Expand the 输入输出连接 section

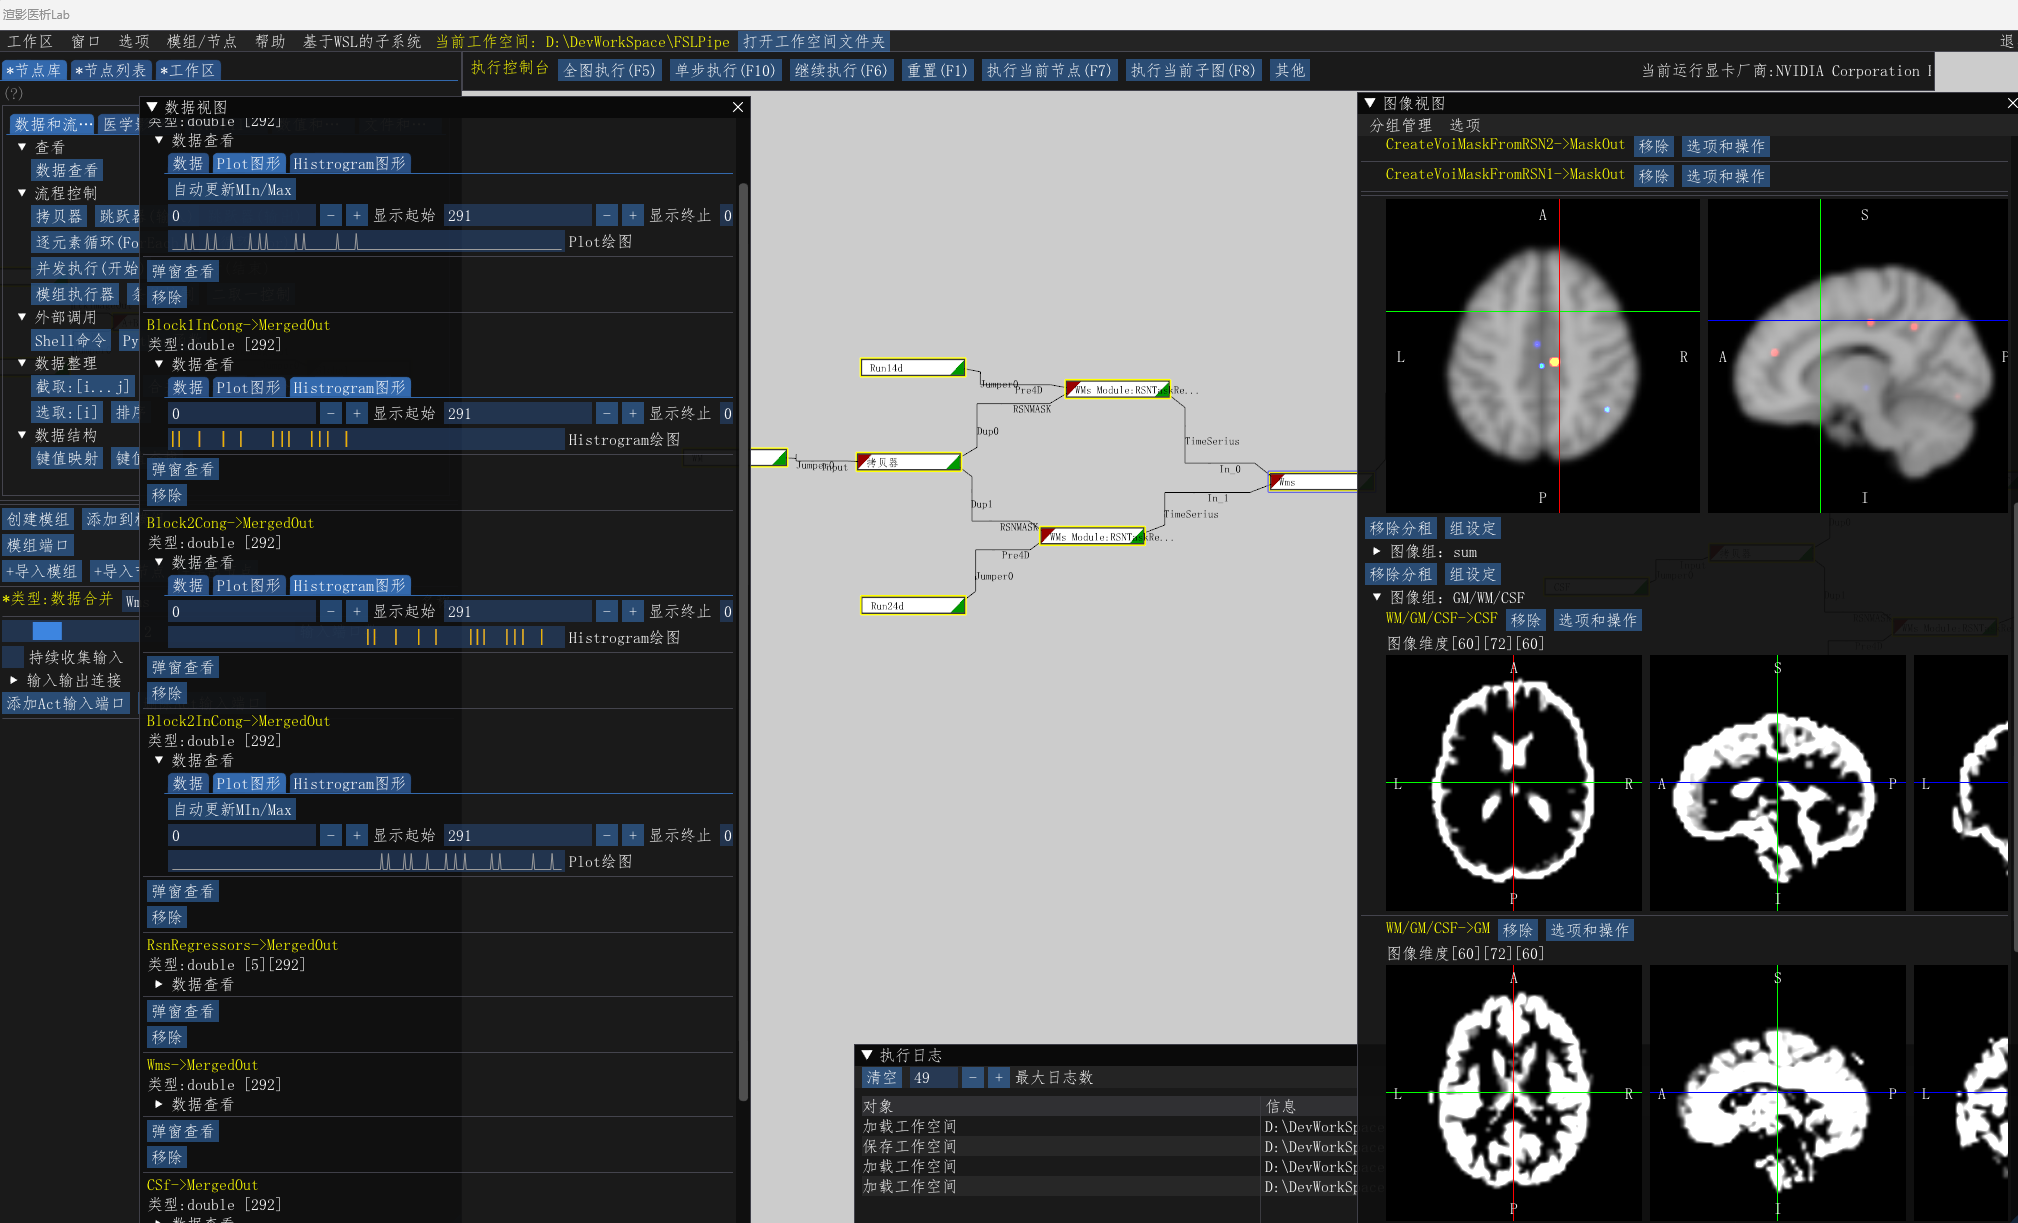[13, 680]
